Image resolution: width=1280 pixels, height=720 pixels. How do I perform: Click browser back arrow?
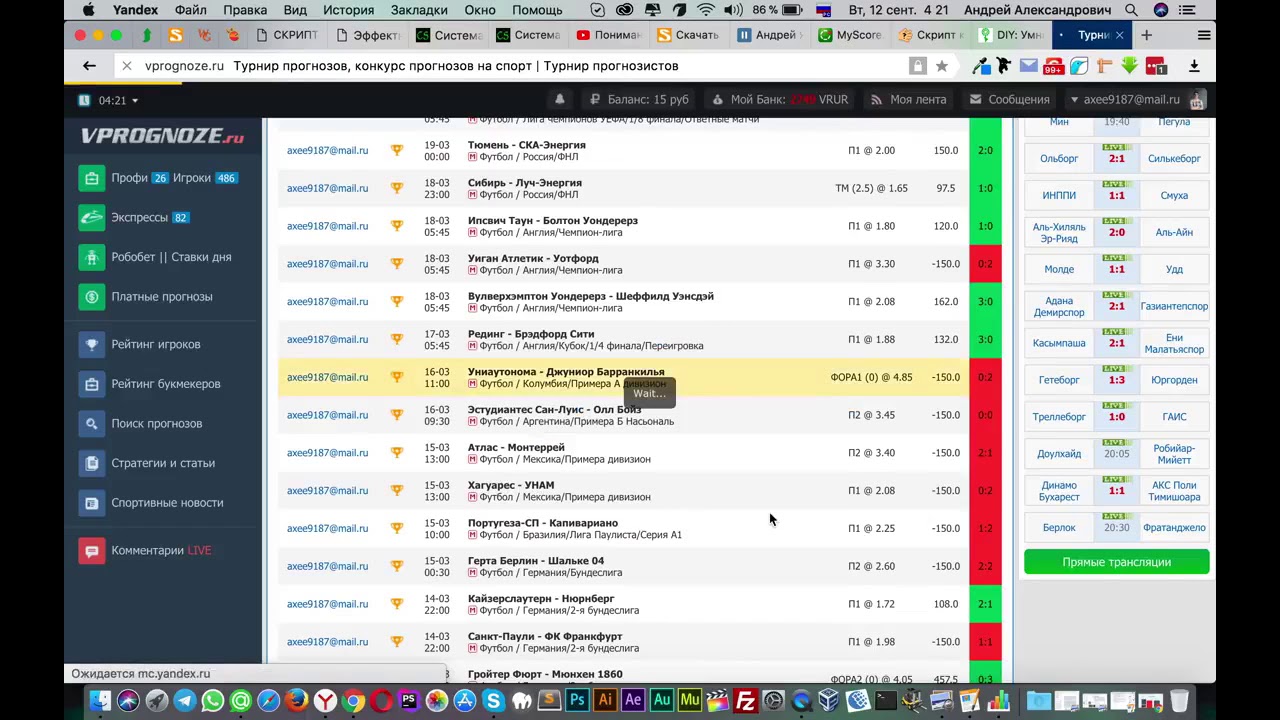(x=89, y=66)
